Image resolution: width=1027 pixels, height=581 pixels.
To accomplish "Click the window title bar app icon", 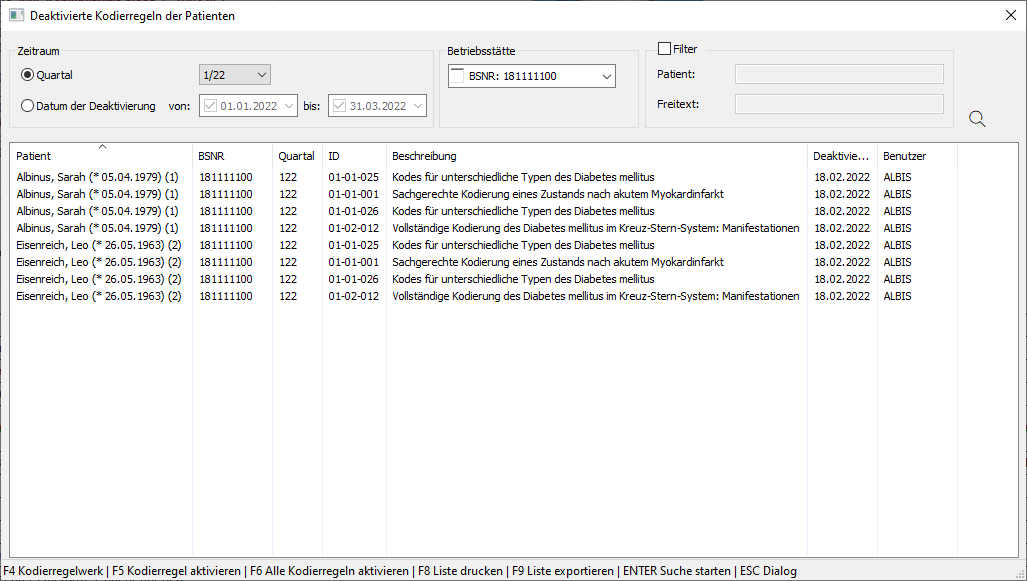I will click(x=16, y=15).
